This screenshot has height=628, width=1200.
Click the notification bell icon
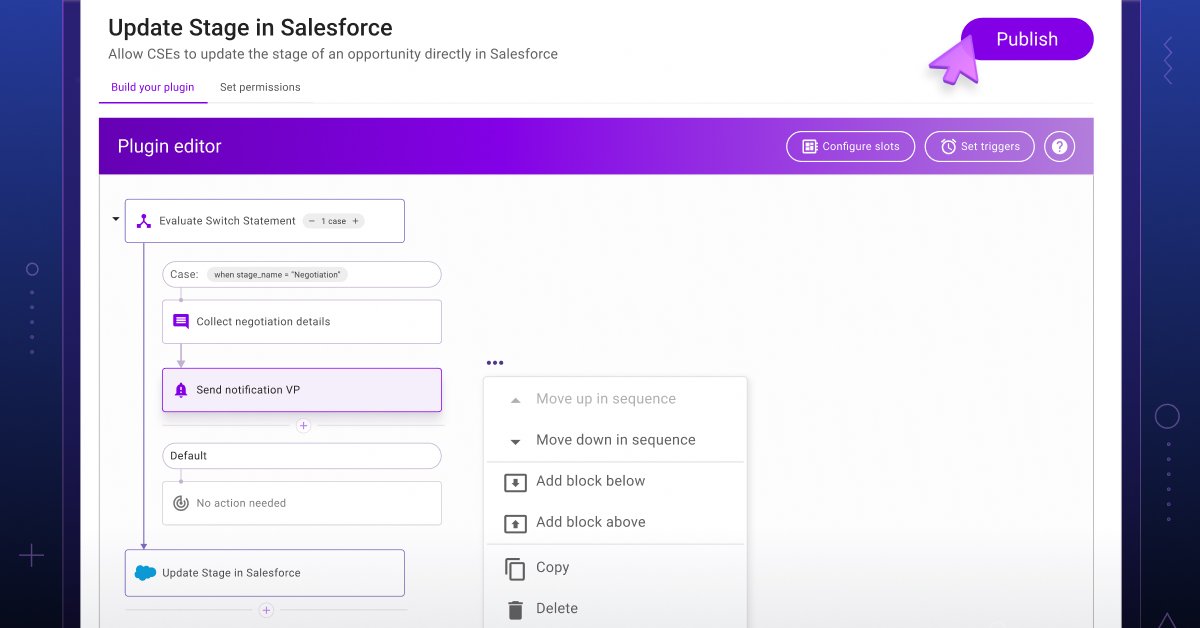click(181, 390)
